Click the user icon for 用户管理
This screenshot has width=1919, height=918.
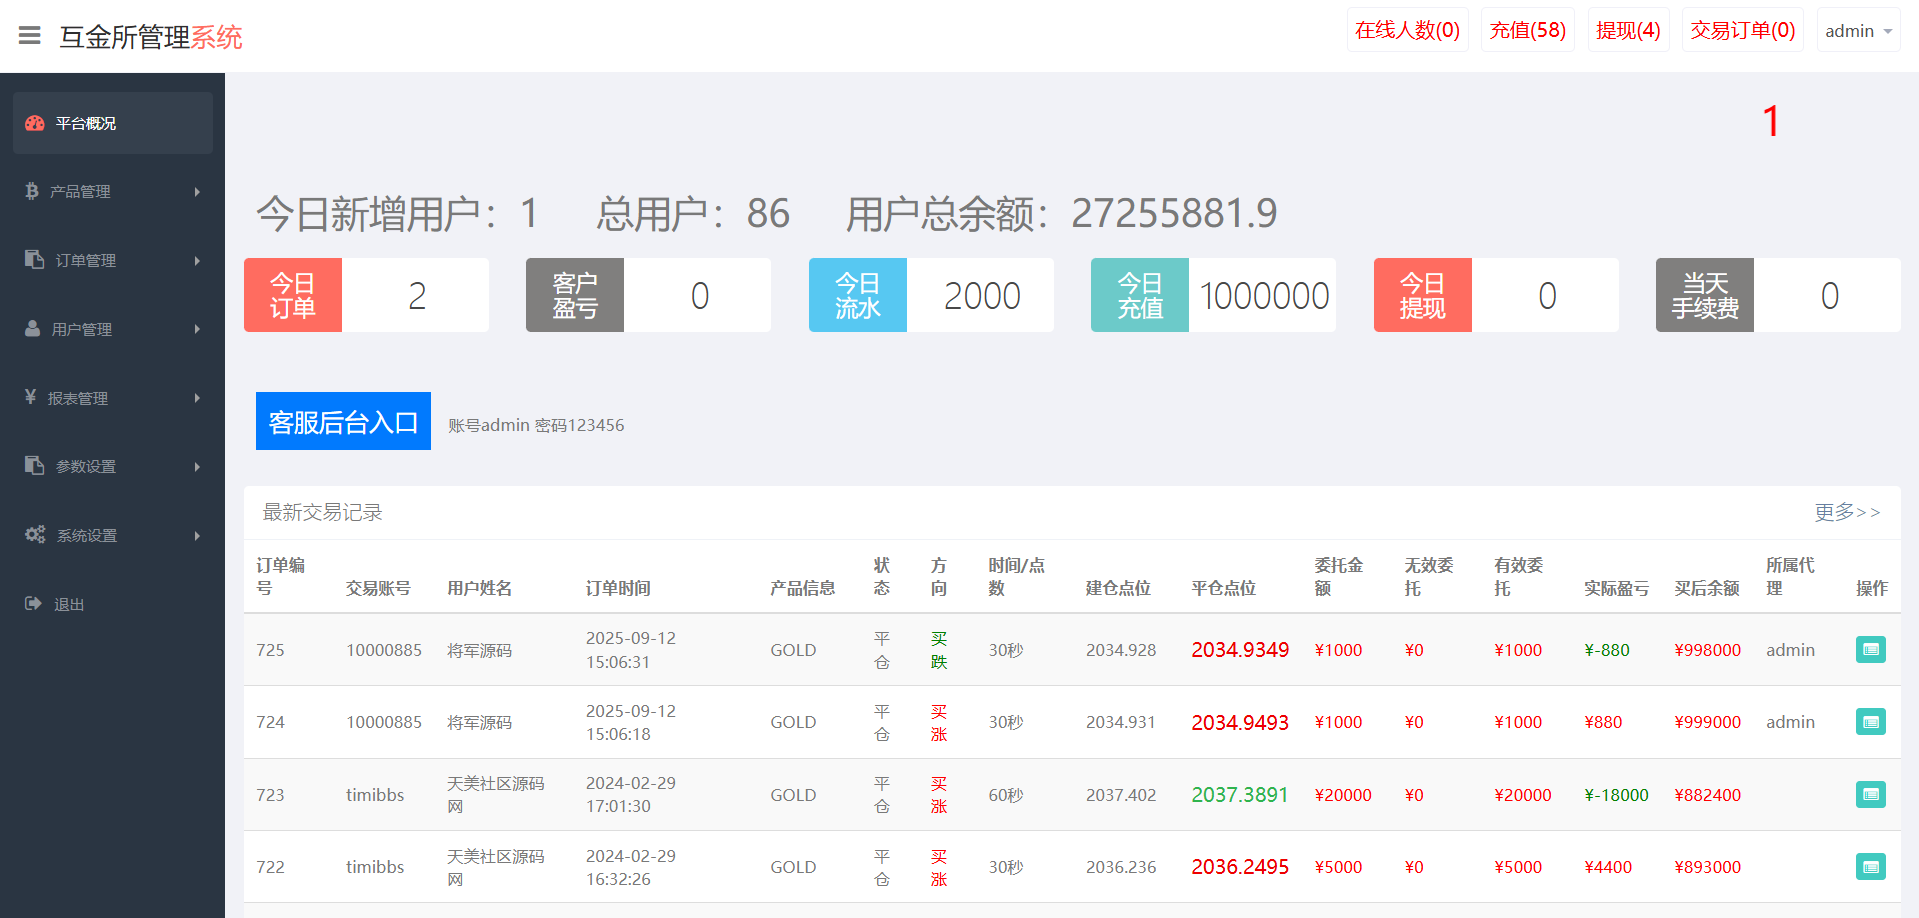(x=33, y=329)
